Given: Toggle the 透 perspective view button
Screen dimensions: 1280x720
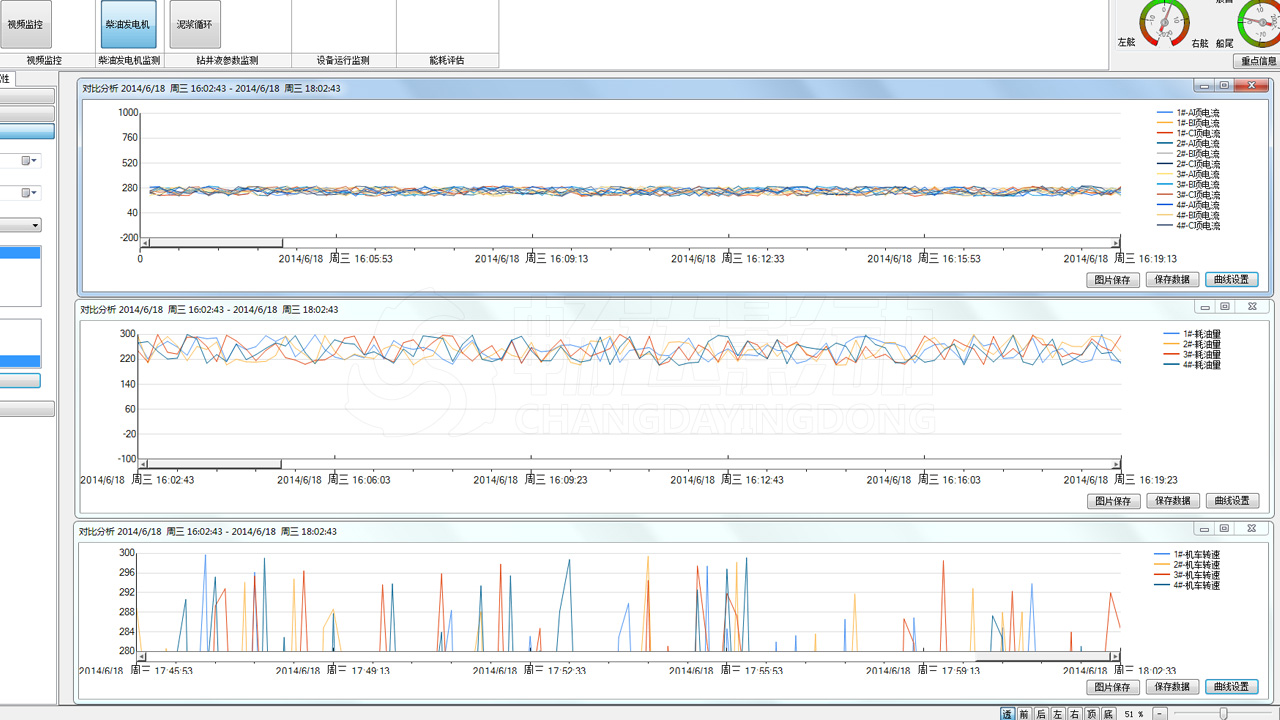Looking at the screenshot, I should click(1007, 714).
